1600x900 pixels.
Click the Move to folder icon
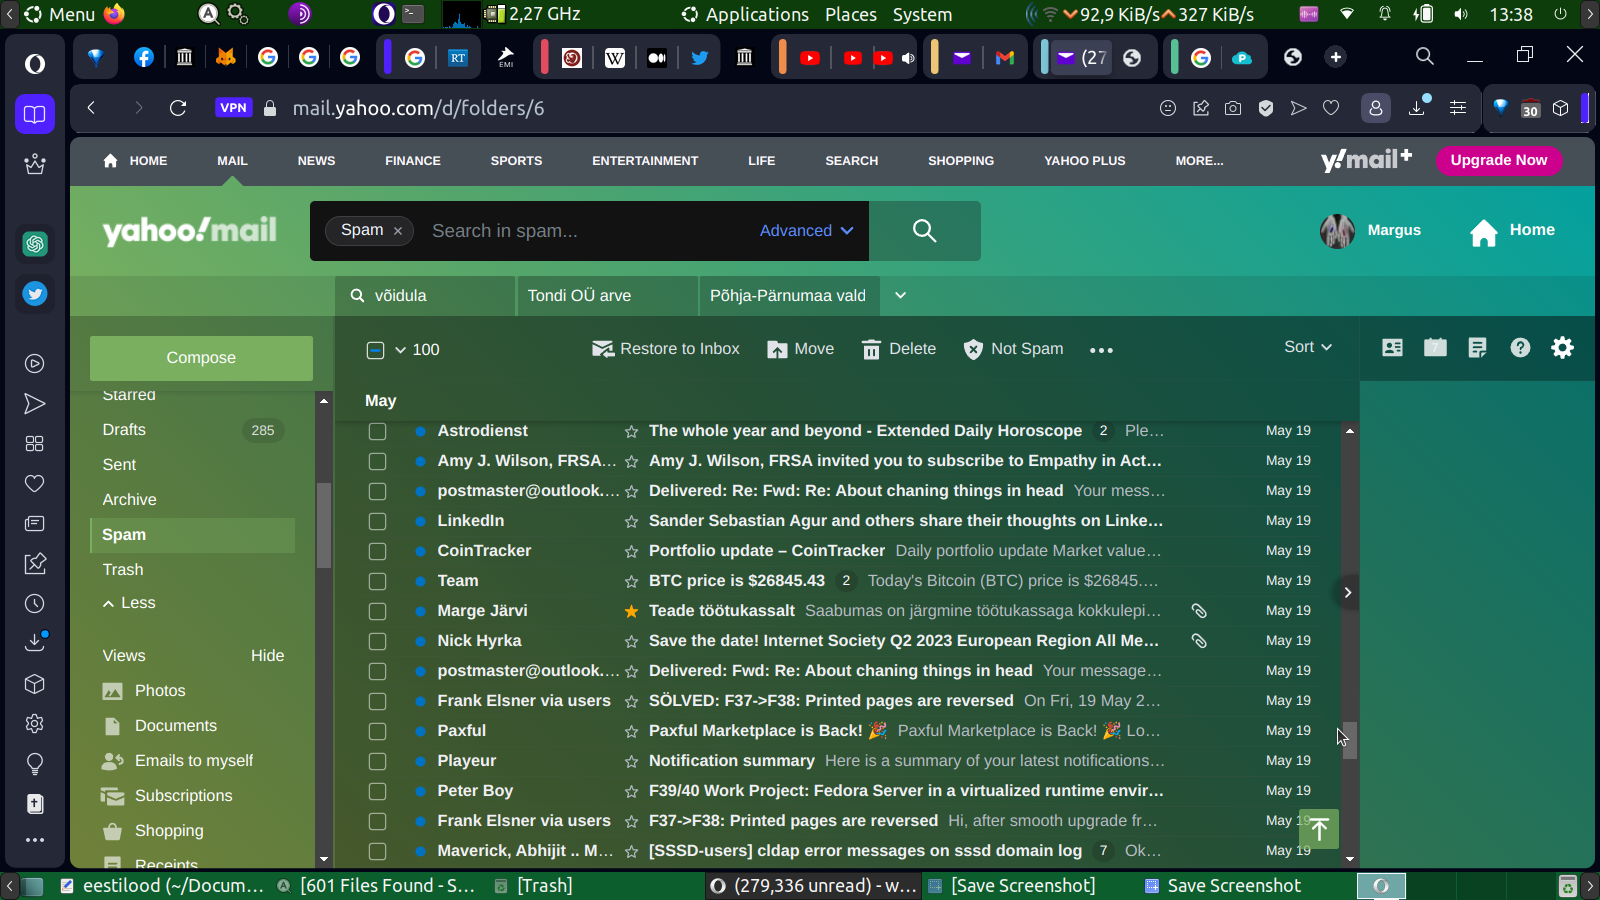point(777,349)
